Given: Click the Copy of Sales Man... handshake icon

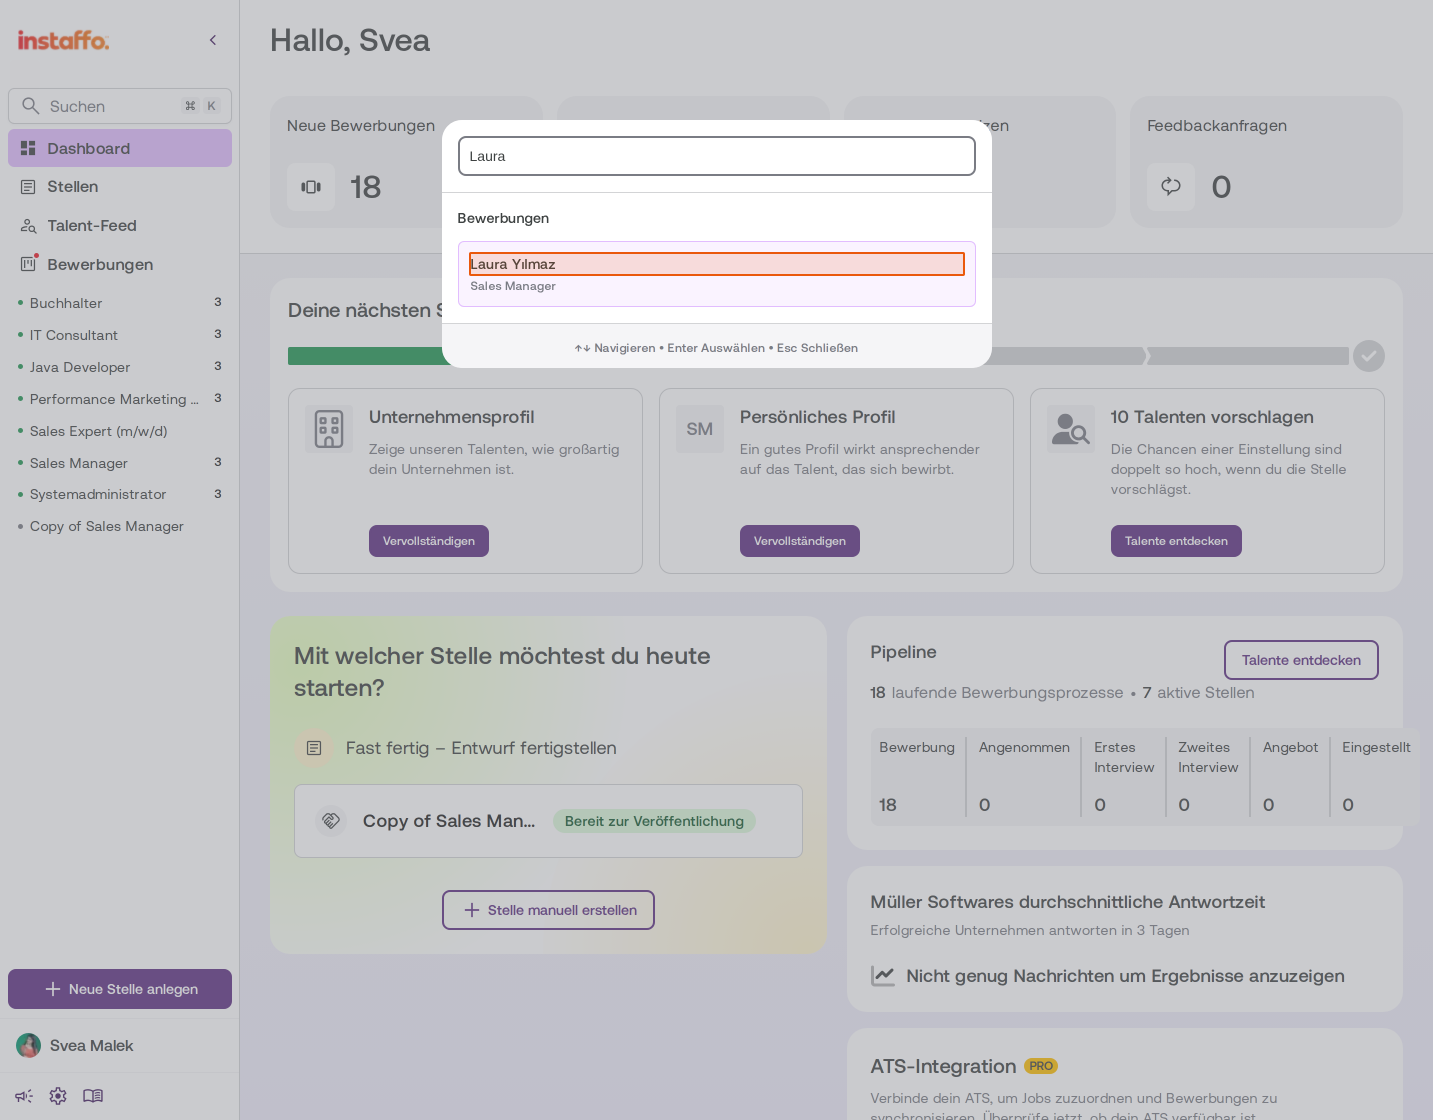Looking at the screenshot, I should (330, 821).
